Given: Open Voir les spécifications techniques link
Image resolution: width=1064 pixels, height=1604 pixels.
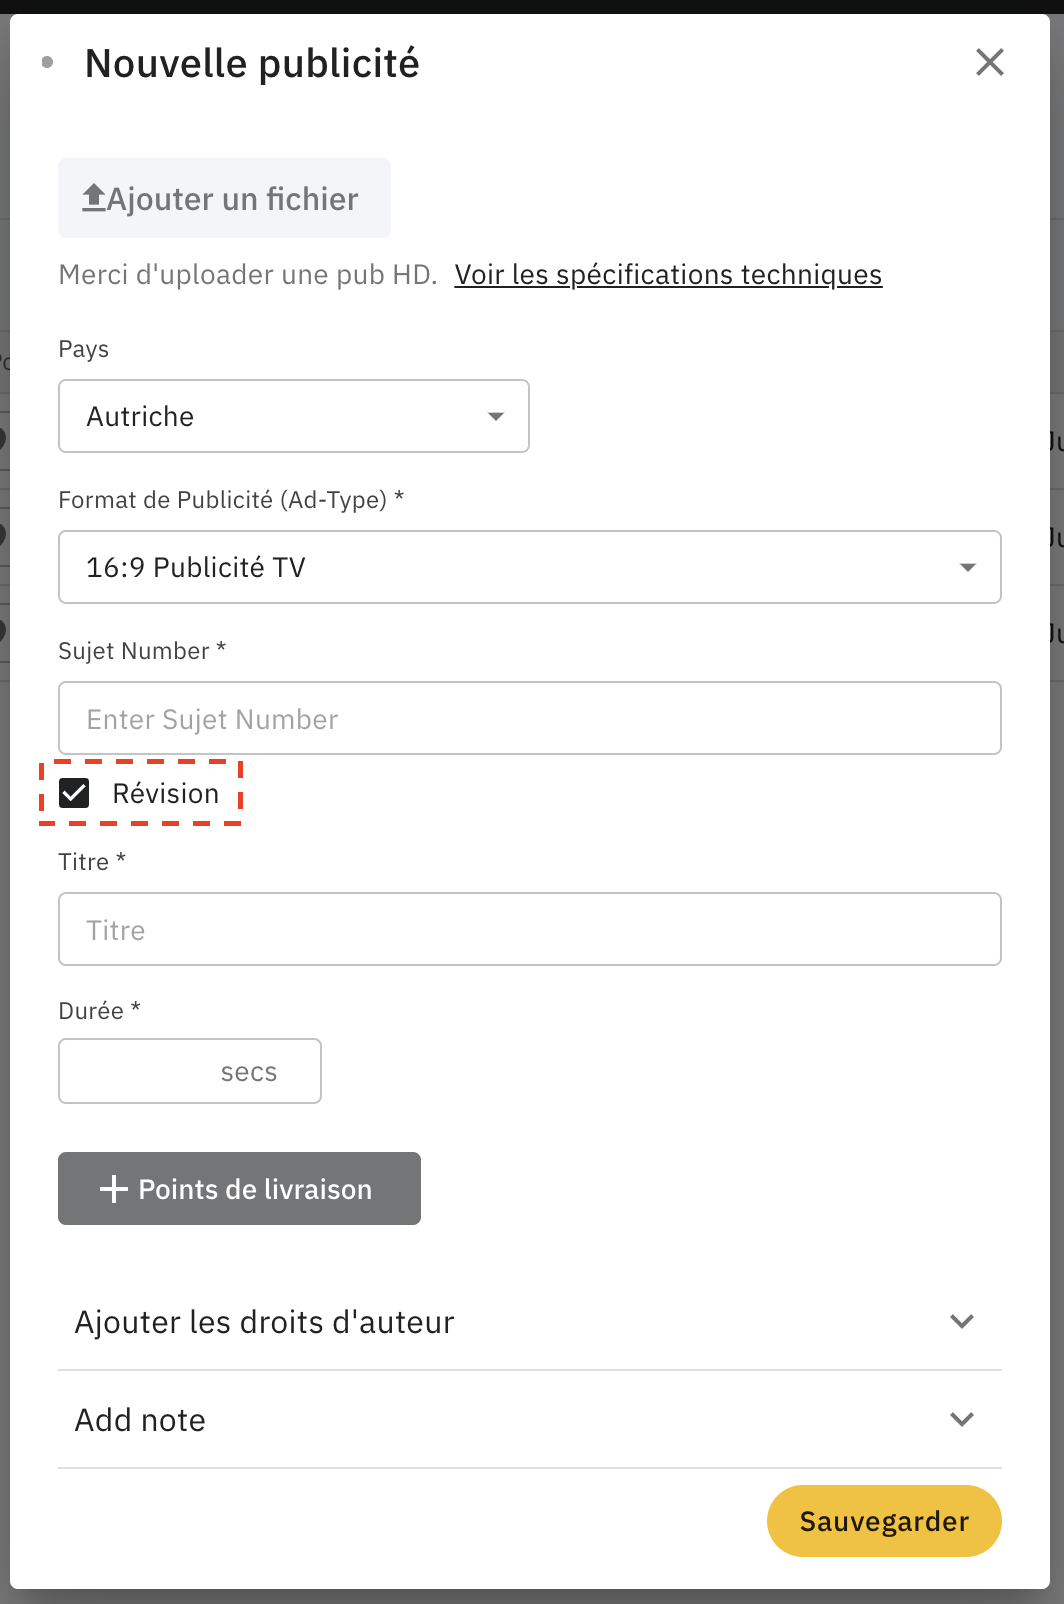Looking at the screenshot, I should (x=668, y=275).
